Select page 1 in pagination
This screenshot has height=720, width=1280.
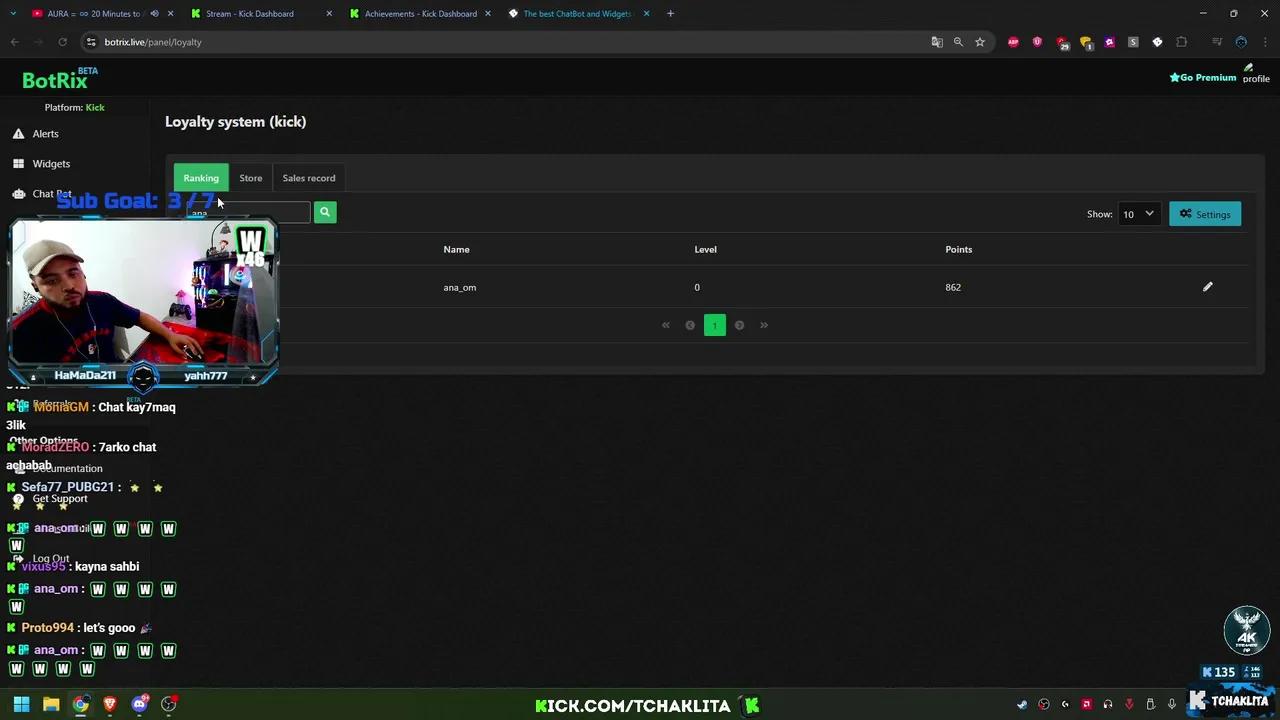point(714,325)
